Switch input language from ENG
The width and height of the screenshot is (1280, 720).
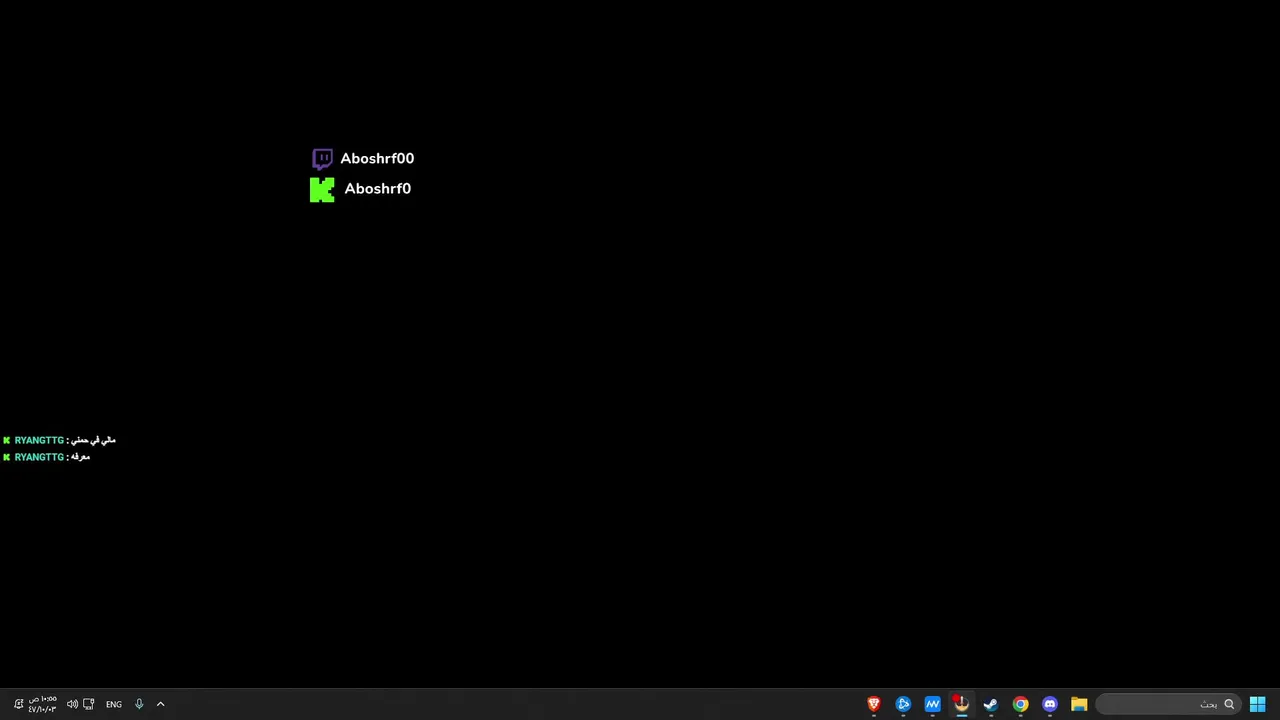coord(114,704)
